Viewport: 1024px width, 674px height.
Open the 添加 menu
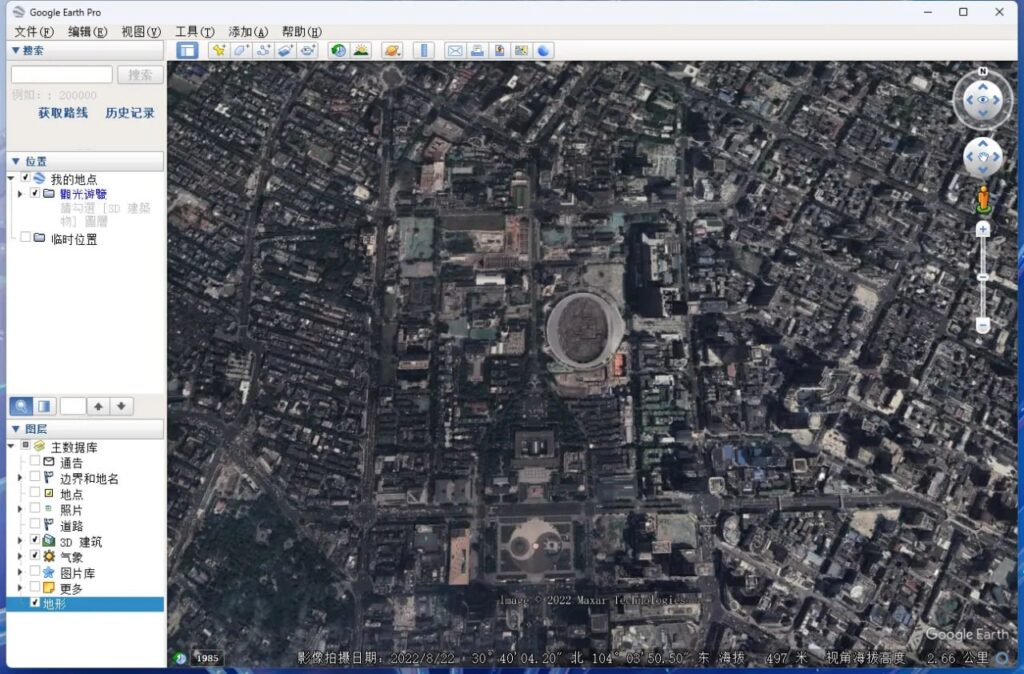pos(246,30)
